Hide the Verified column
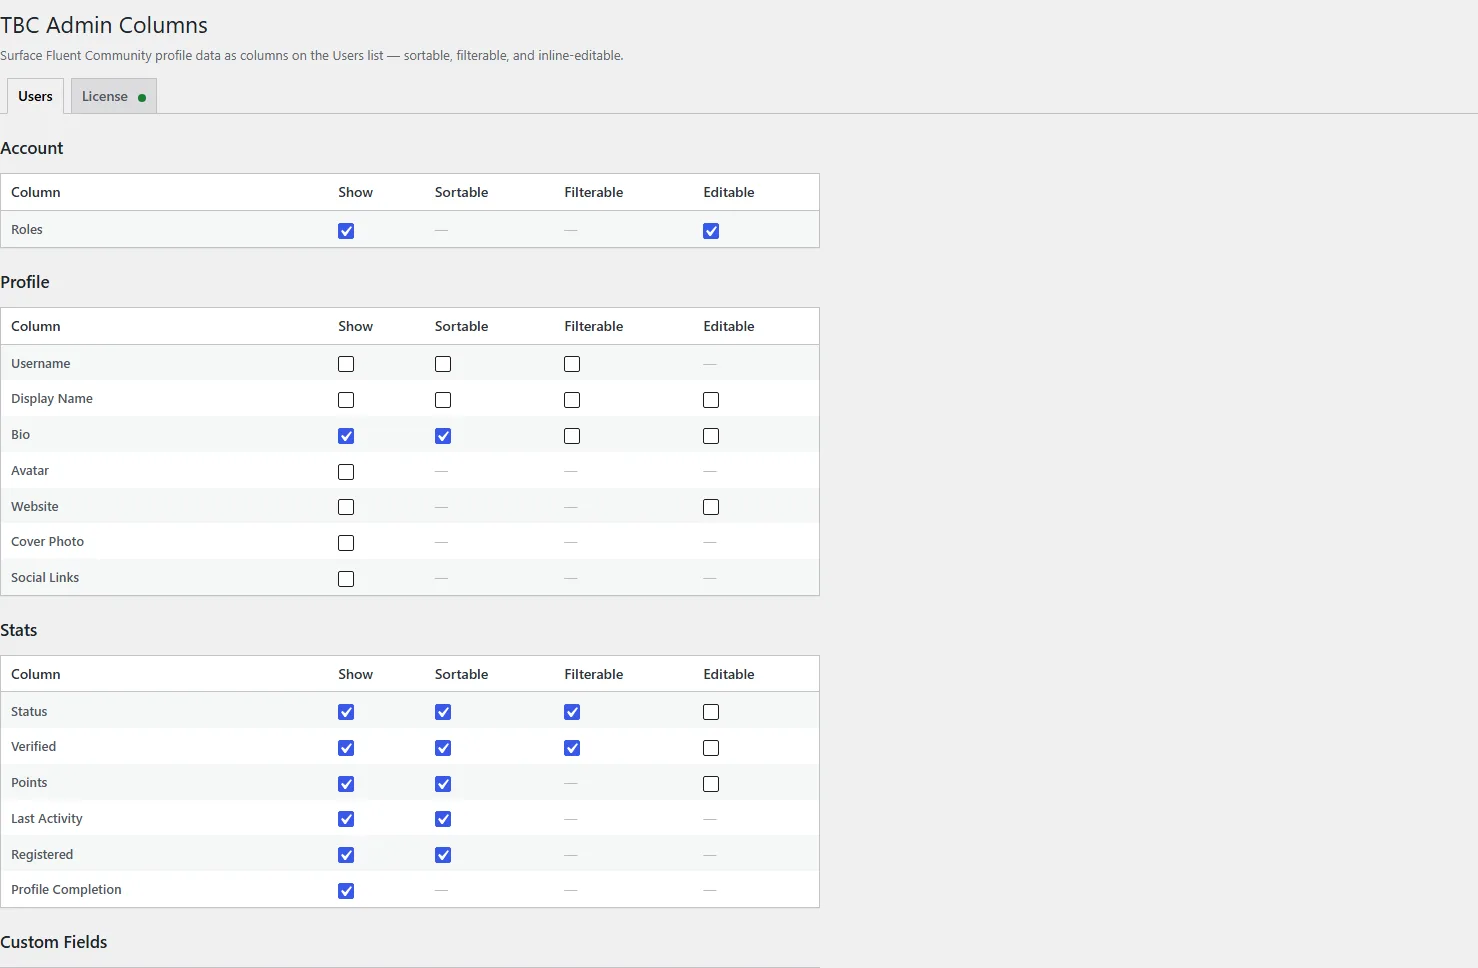Image resolution: width=1478 pixels, height=968 pixels. 346,748
